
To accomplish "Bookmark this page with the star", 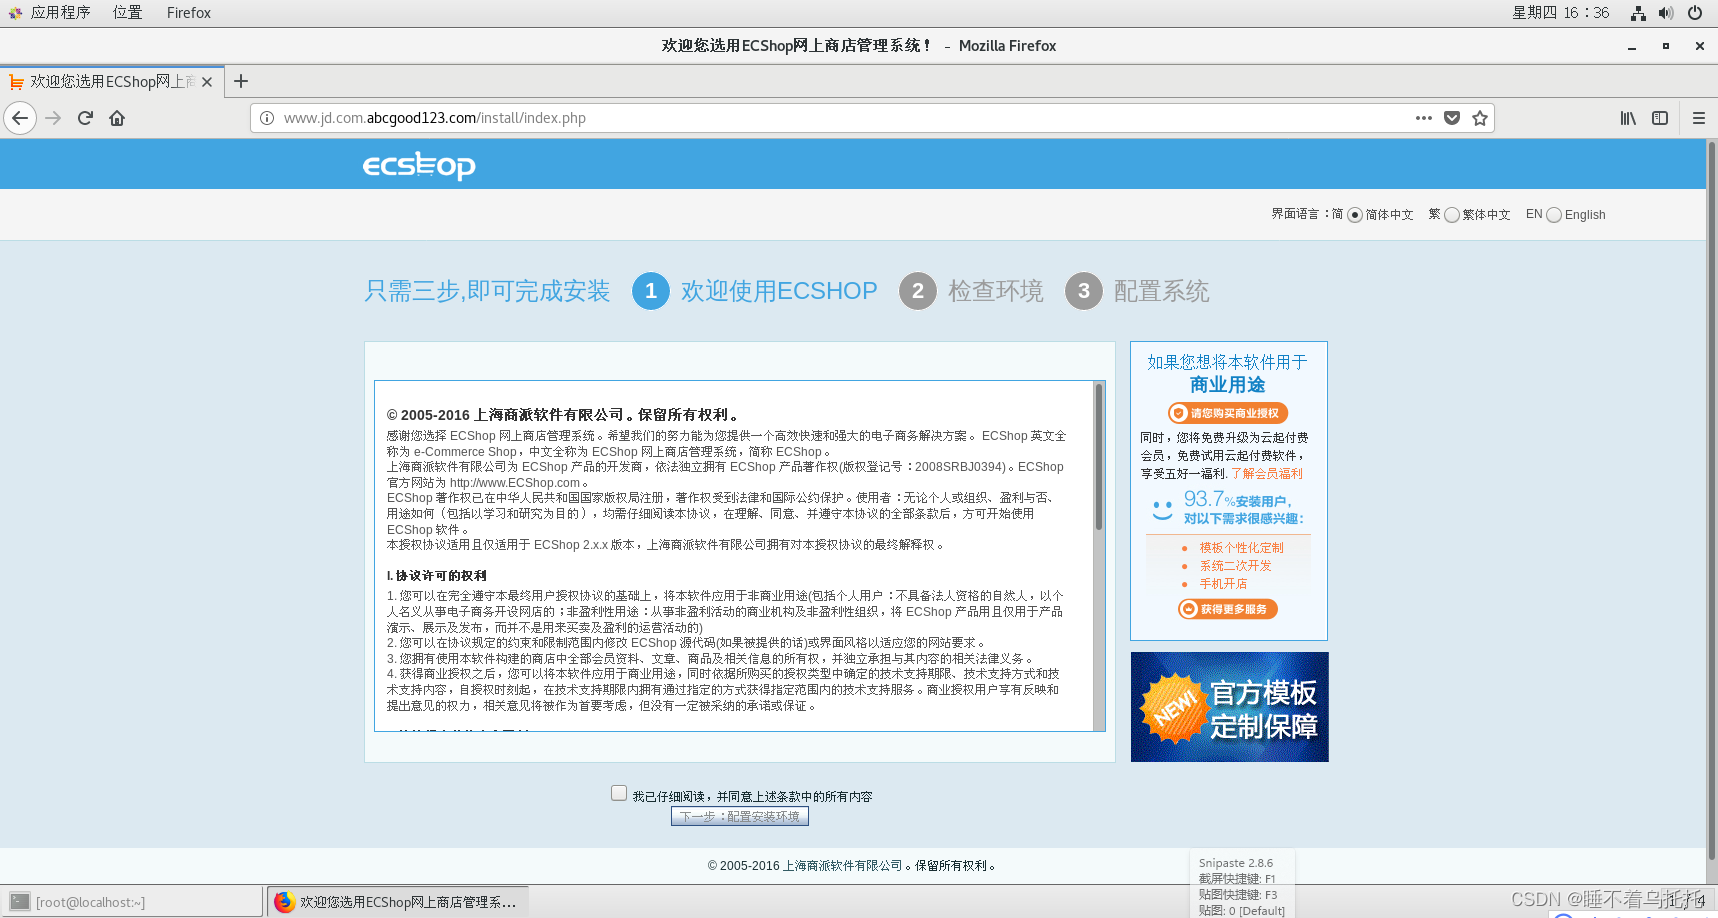I will (x=1480, y=118).
